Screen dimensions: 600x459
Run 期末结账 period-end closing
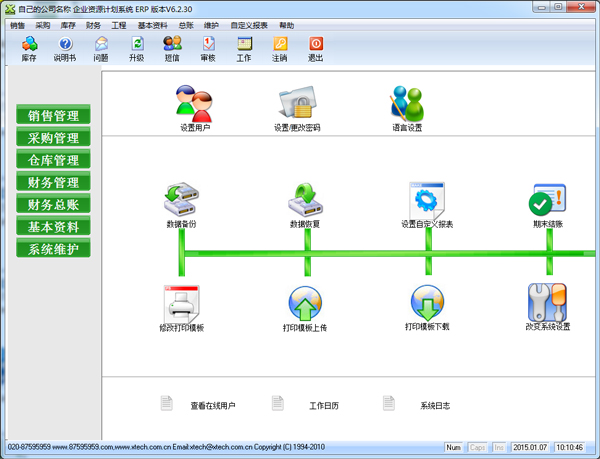pyautogui.click(x=548, y=201)
